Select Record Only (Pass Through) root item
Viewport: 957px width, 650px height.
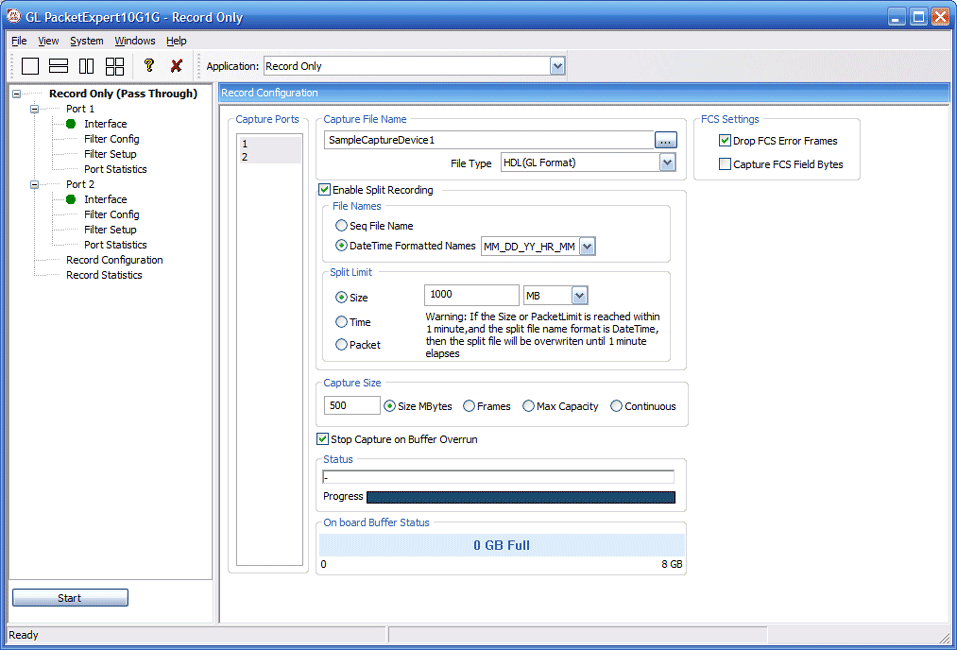[123, 93]
